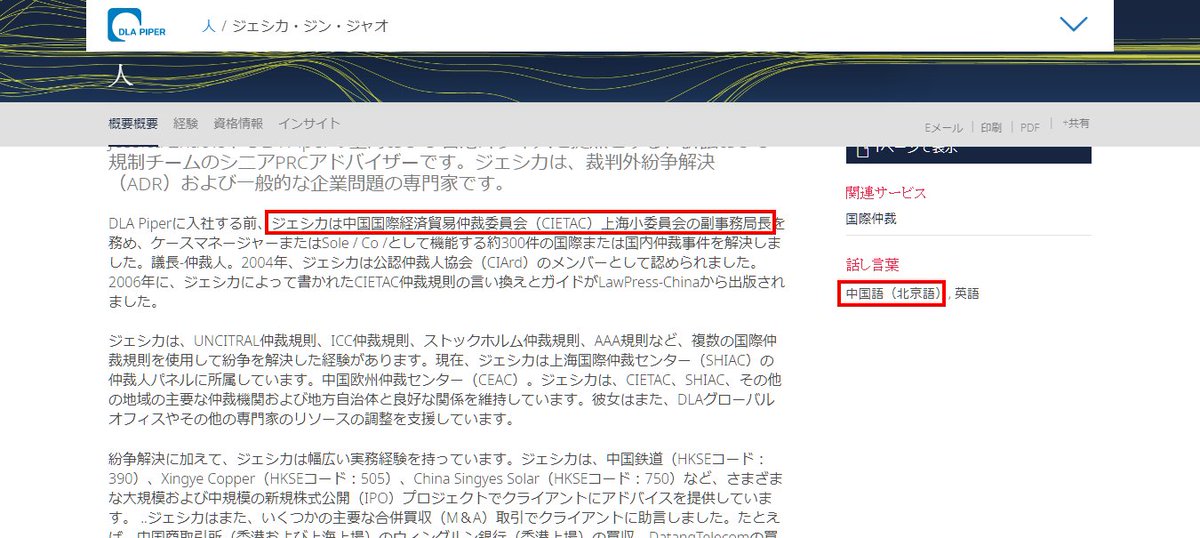Download the profile via PDF link
This screenshot has width=1200, height=538.
click(x=1030, y=128)
